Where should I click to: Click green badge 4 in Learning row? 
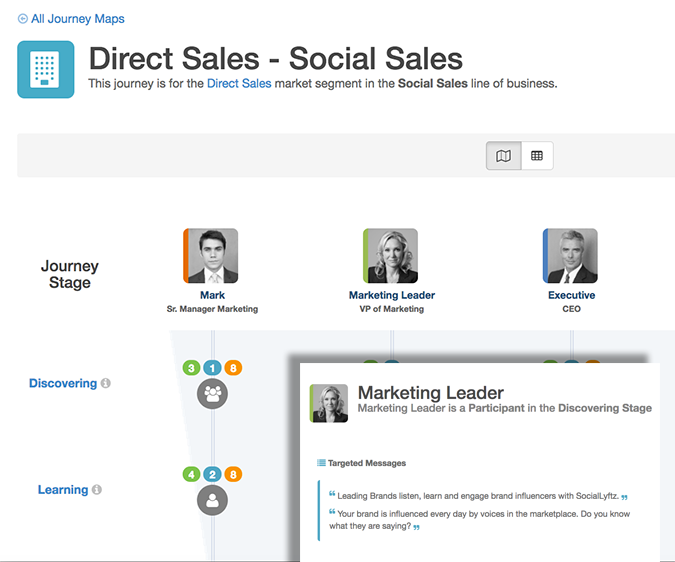(x=191, y=475)
